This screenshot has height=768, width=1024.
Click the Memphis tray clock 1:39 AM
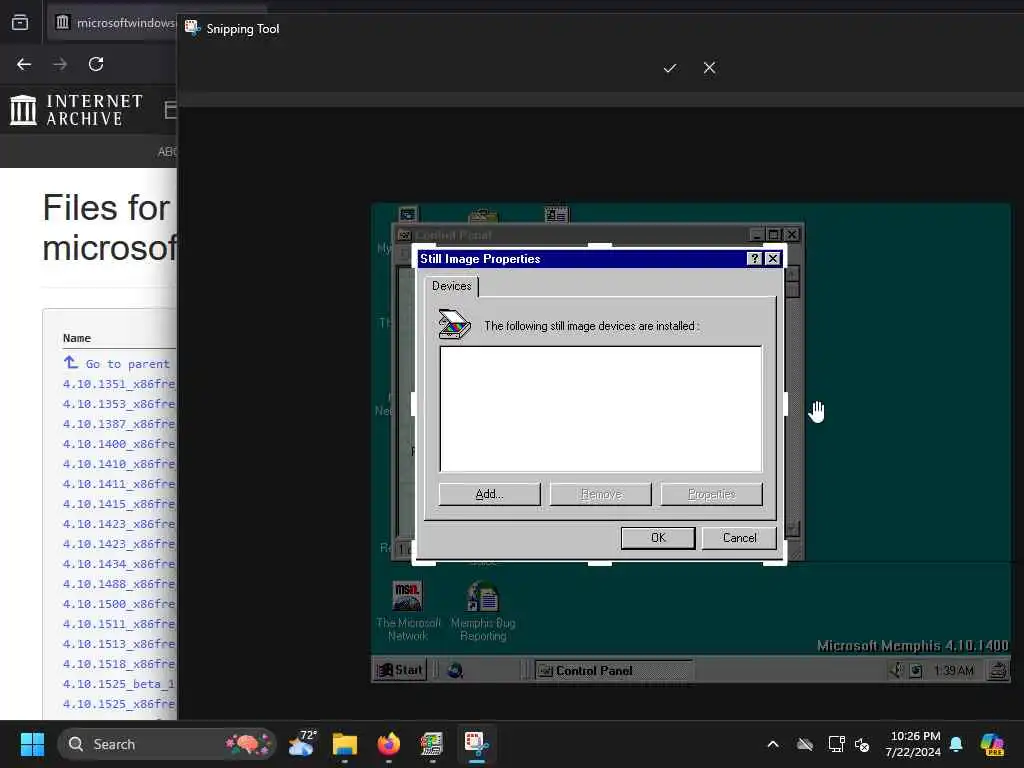point(953,671)
